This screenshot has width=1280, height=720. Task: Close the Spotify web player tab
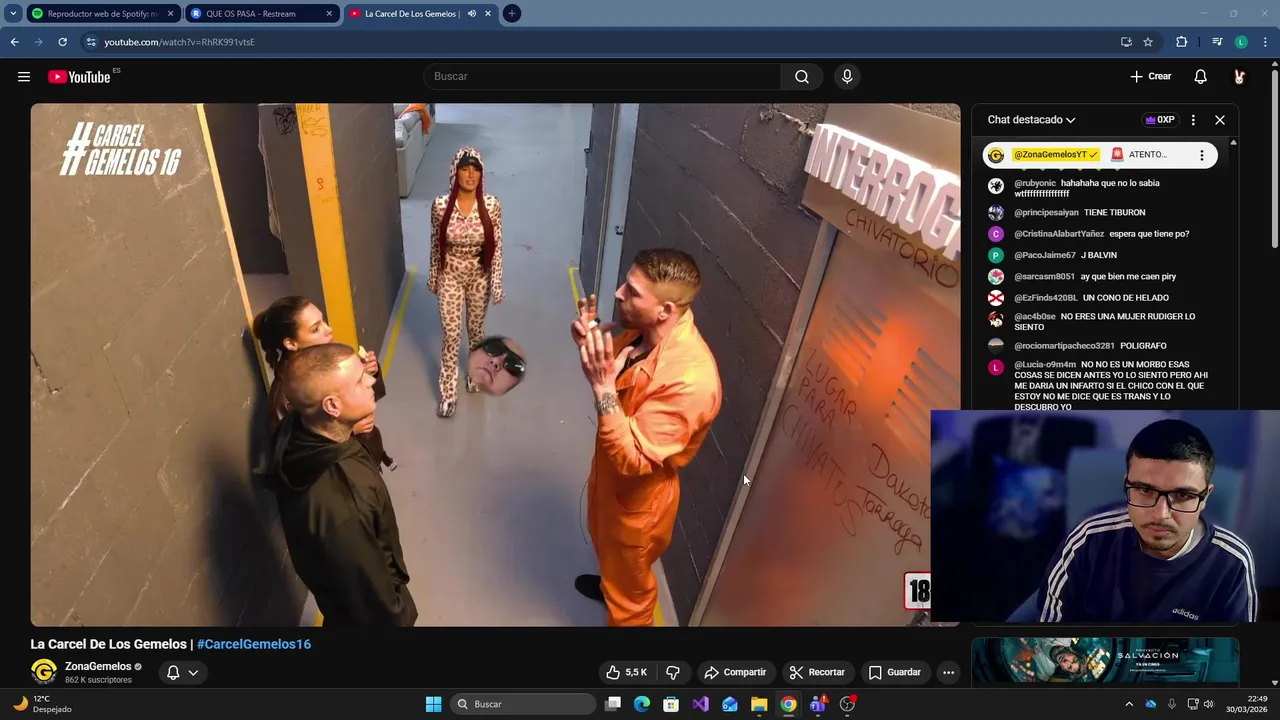tap(170, 14)
